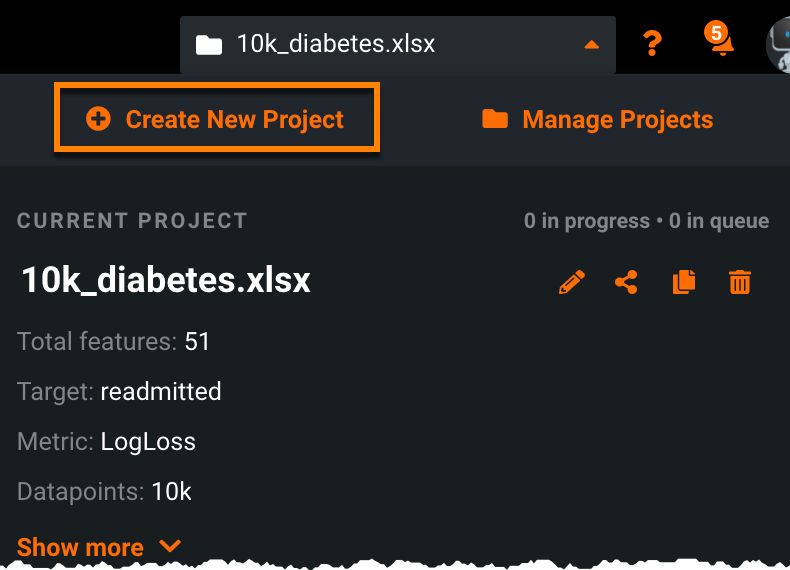The image size is (790, 570).
Task: Click folder icon inside project selector
Action: coord(208,45)
